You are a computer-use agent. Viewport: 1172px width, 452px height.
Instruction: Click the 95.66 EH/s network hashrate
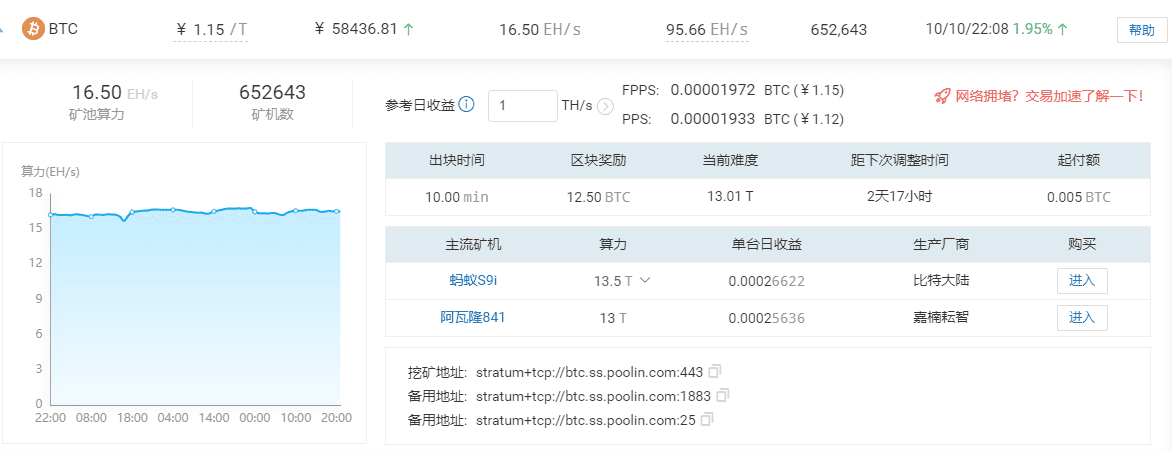pos(707,30)
